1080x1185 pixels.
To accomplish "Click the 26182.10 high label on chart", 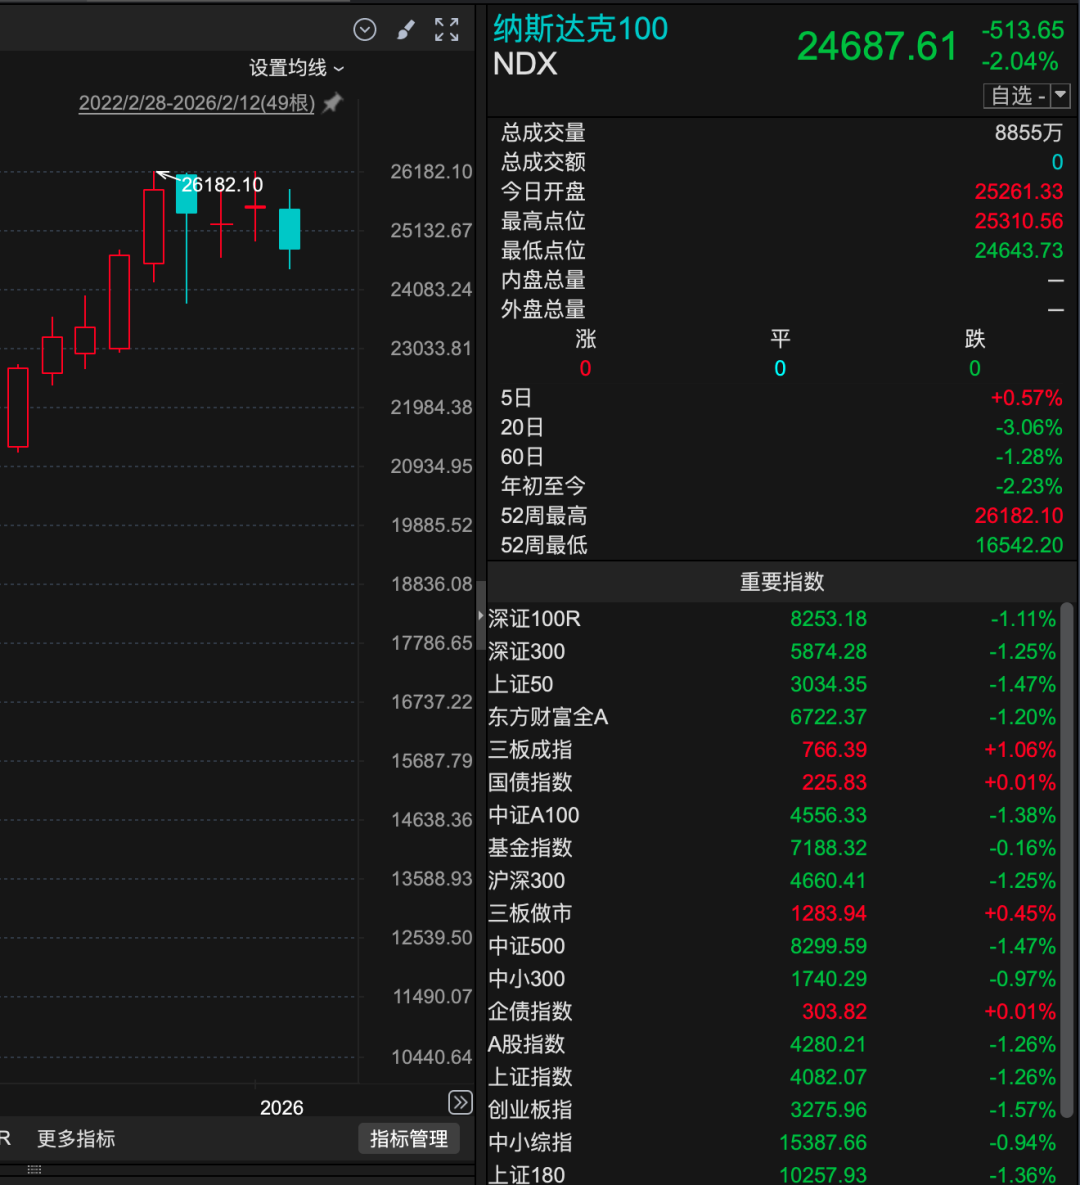I will click(x=222, y=185).
